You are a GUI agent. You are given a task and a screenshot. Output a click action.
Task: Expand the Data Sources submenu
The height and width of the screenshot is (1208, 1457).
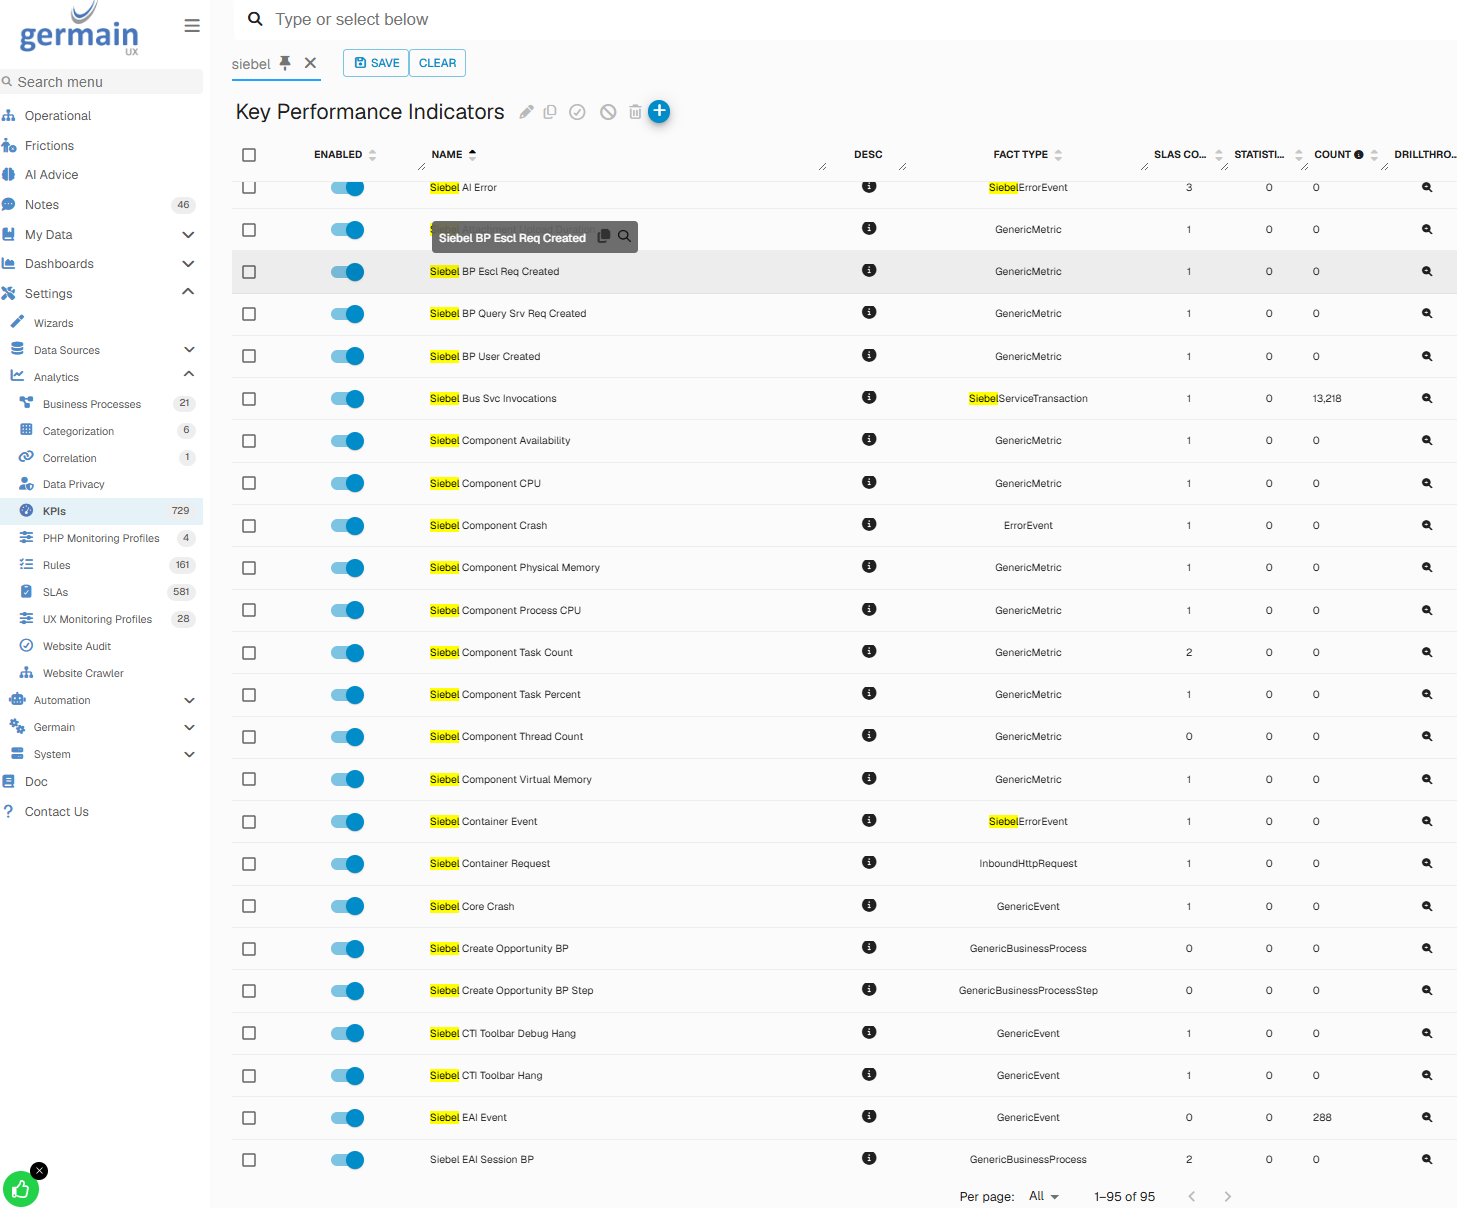click(189, 350)
